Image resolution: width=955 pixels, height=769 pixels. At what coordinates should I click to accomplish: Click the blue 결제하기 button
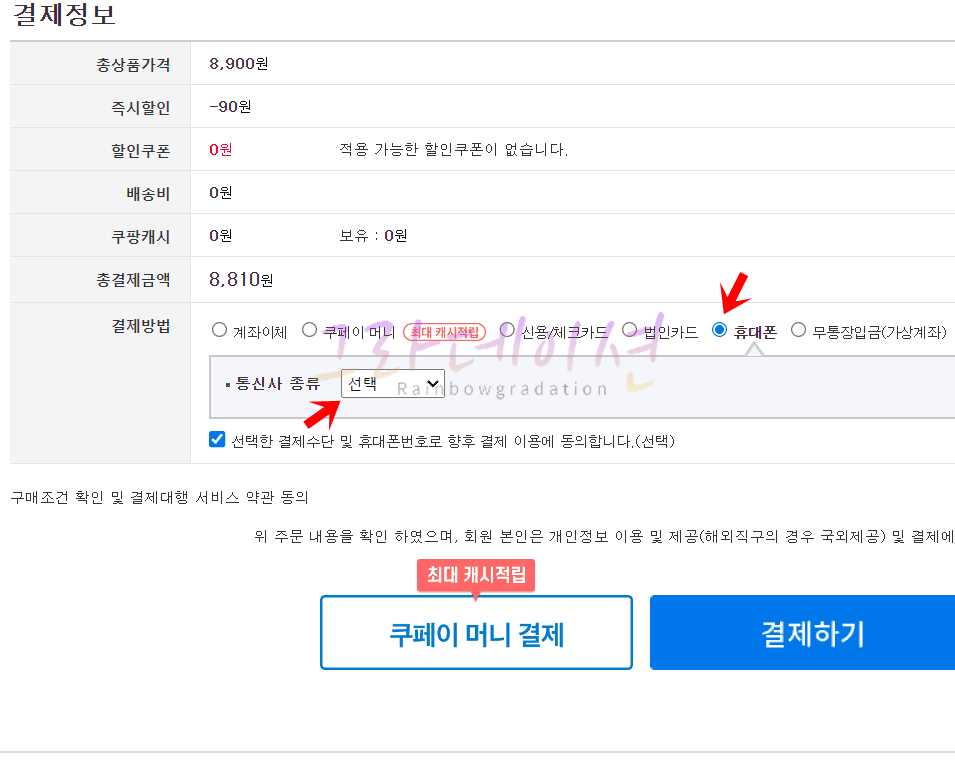(802, 633)
